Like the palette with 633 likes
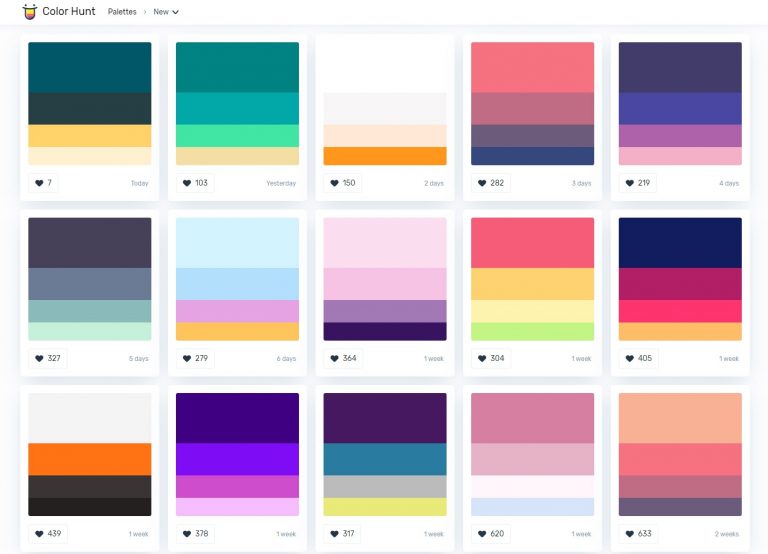768x554 pixels. click(630, 533)
